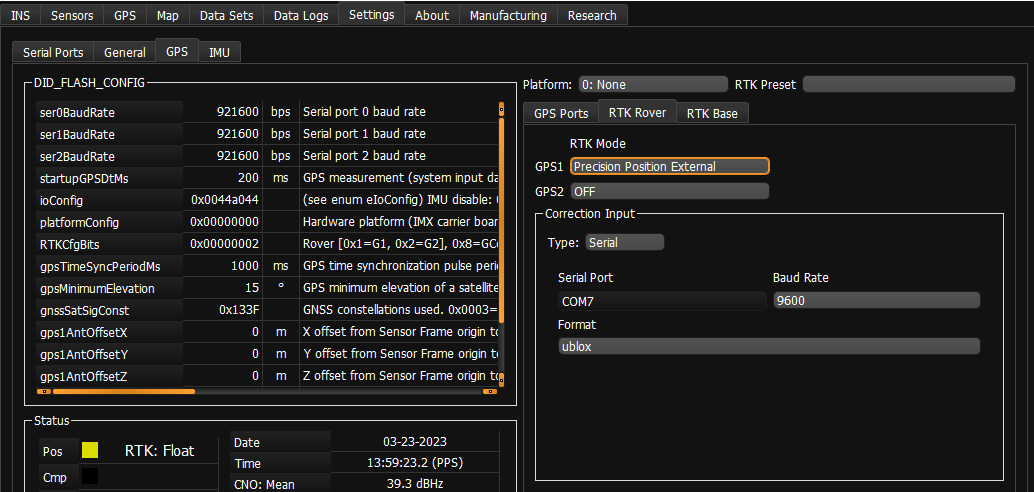1034x492 pixels.
Task: Edit the ioConfig value 0x0044a044
Action: click(x=222, y=200)
